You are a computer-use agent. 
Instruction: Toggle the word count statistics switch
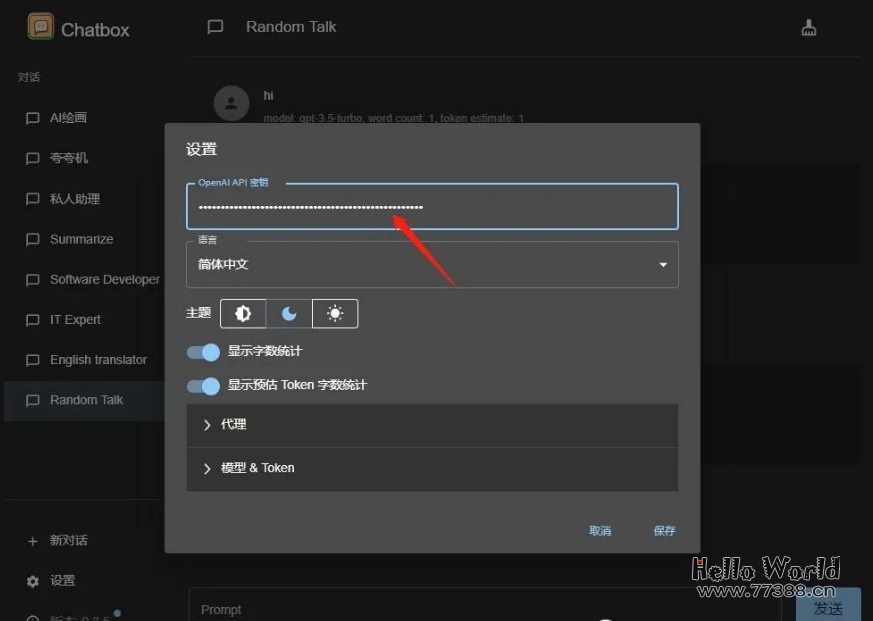tap(203, 352)
